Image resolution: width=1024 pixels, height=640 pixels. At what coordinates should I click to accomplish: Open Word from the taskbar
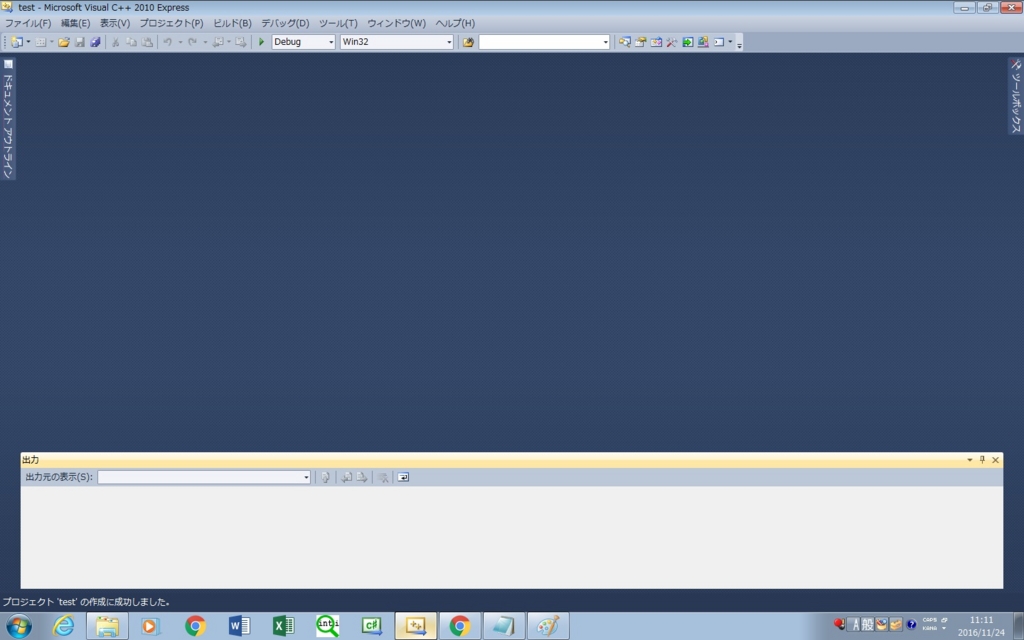(240, 626)
